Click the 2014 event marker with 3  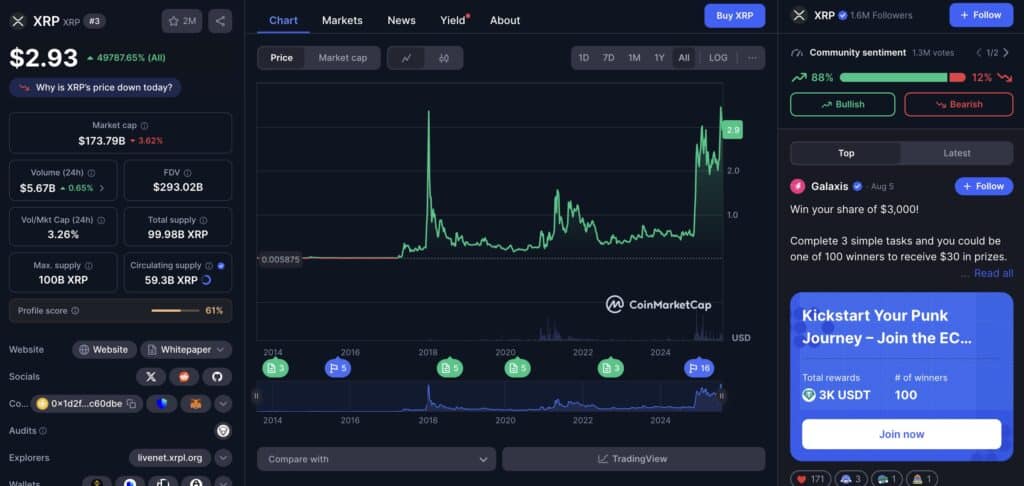(x=275, y=368)
